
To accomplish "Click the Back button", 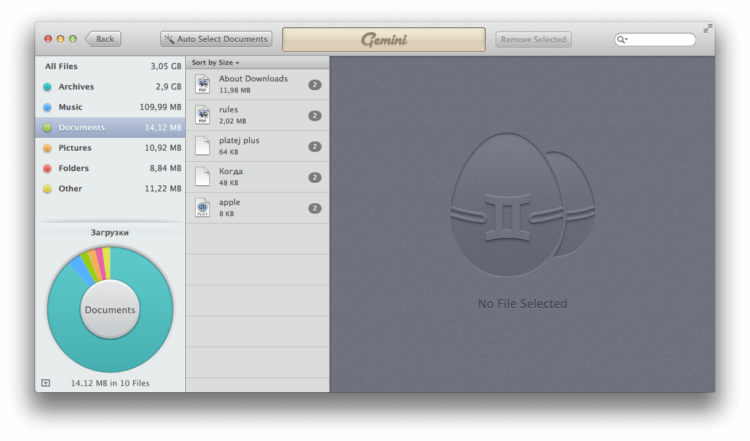I will (x=103, y=39).
